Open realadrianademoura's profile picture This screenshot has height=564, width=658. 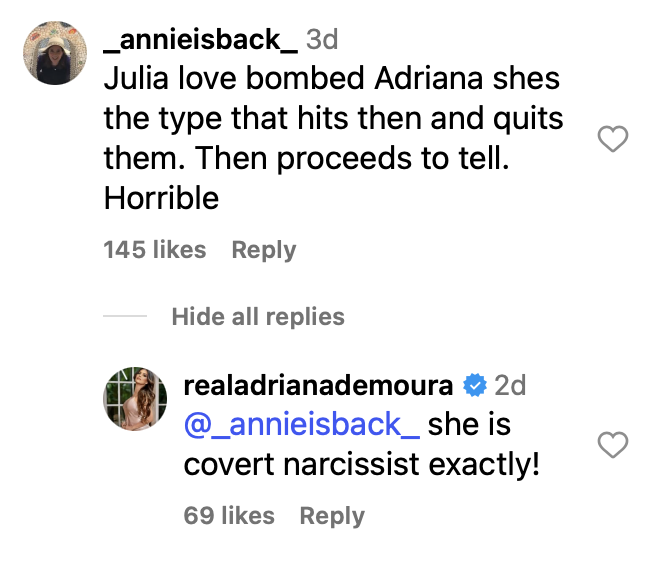tap(133, 397)
